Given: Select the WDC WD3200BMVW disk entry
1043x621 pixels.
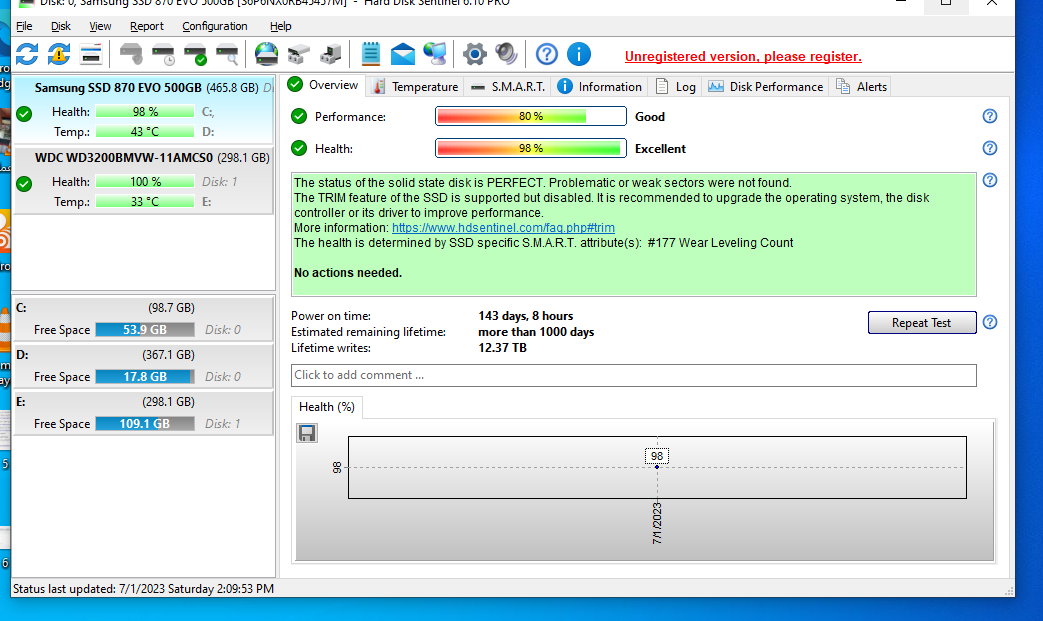Looking at the screenshot, I should (144, 181).
